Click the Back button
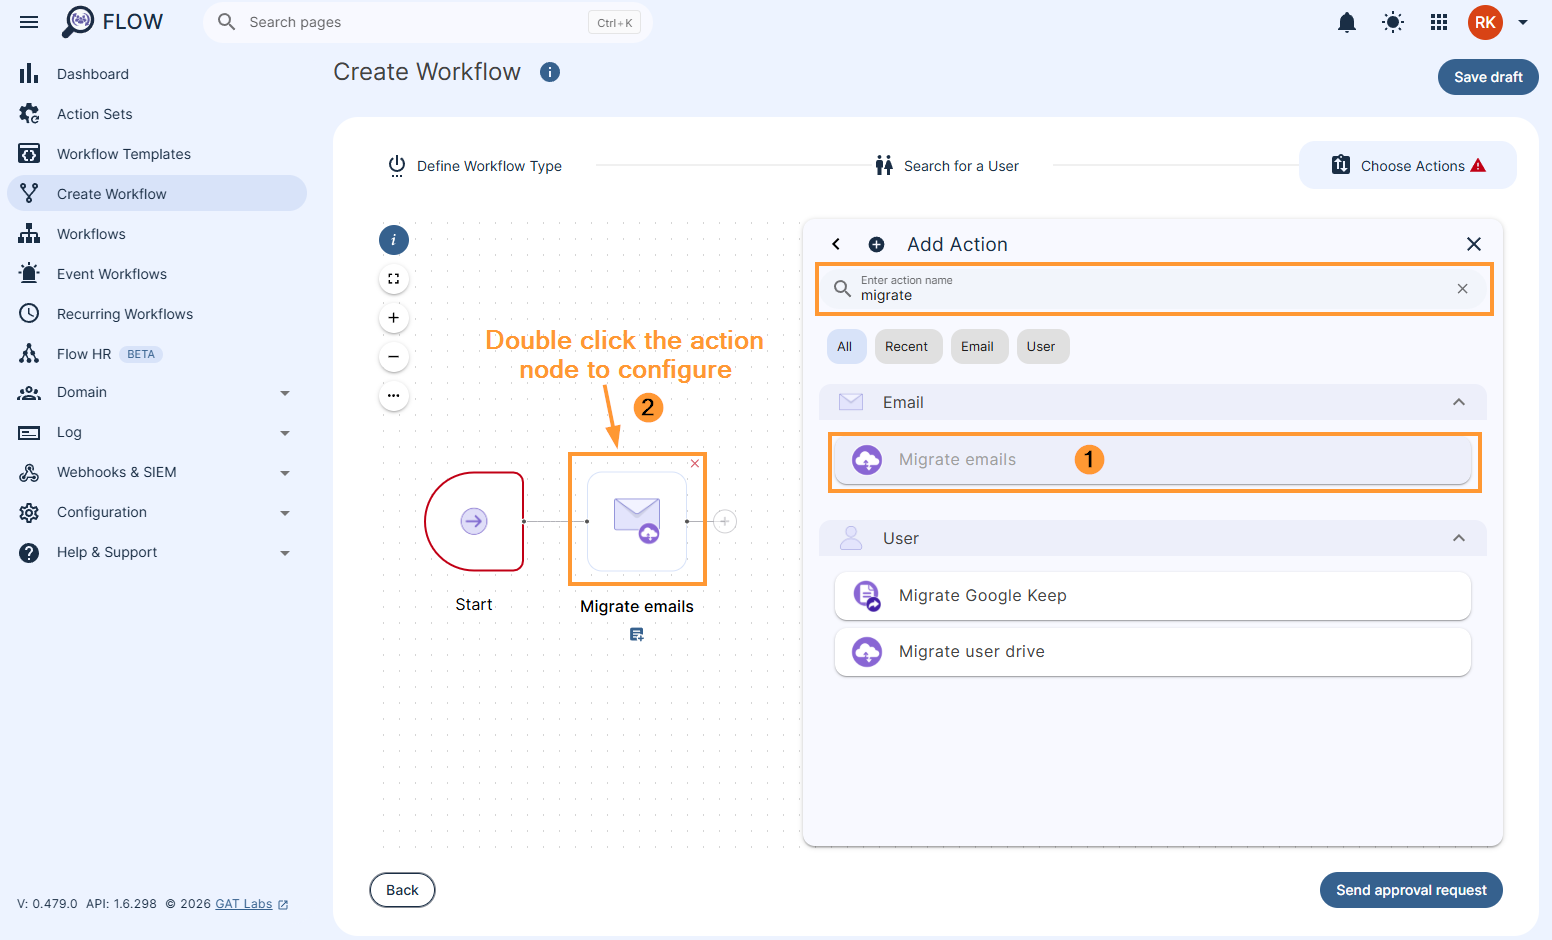 402,890
